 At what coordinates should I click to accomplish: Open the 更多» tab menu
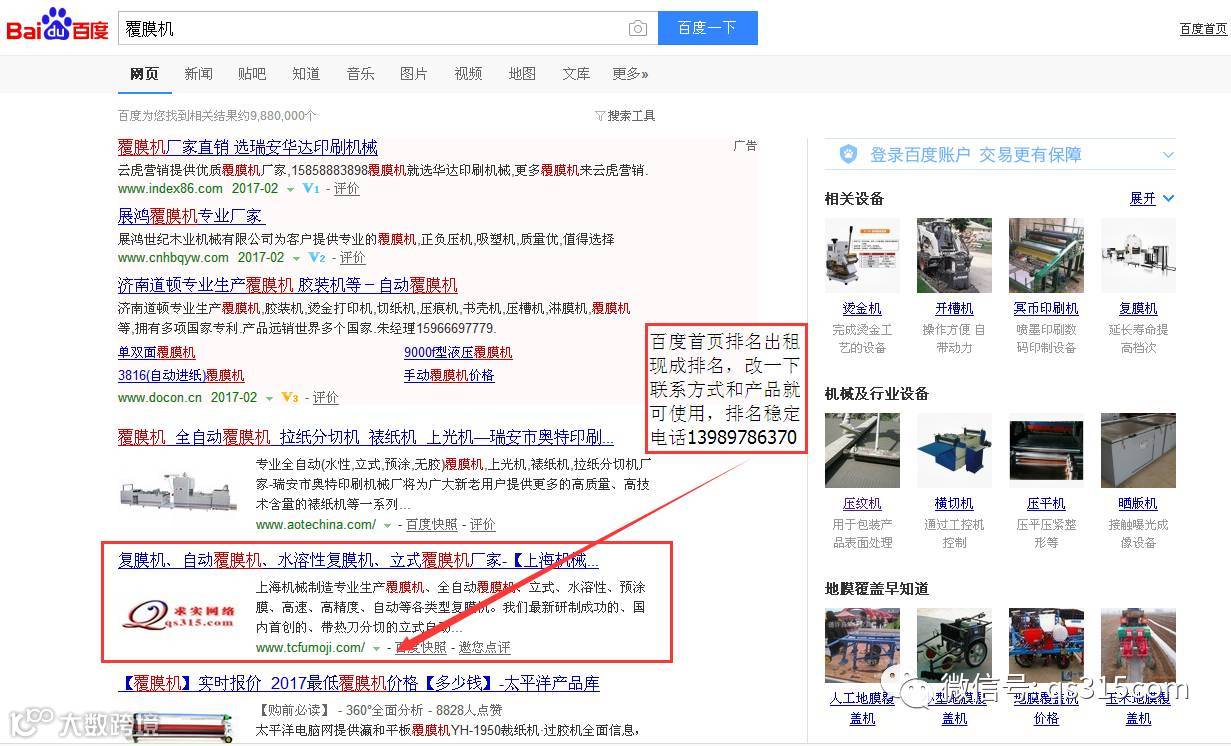tap(630, 74)
